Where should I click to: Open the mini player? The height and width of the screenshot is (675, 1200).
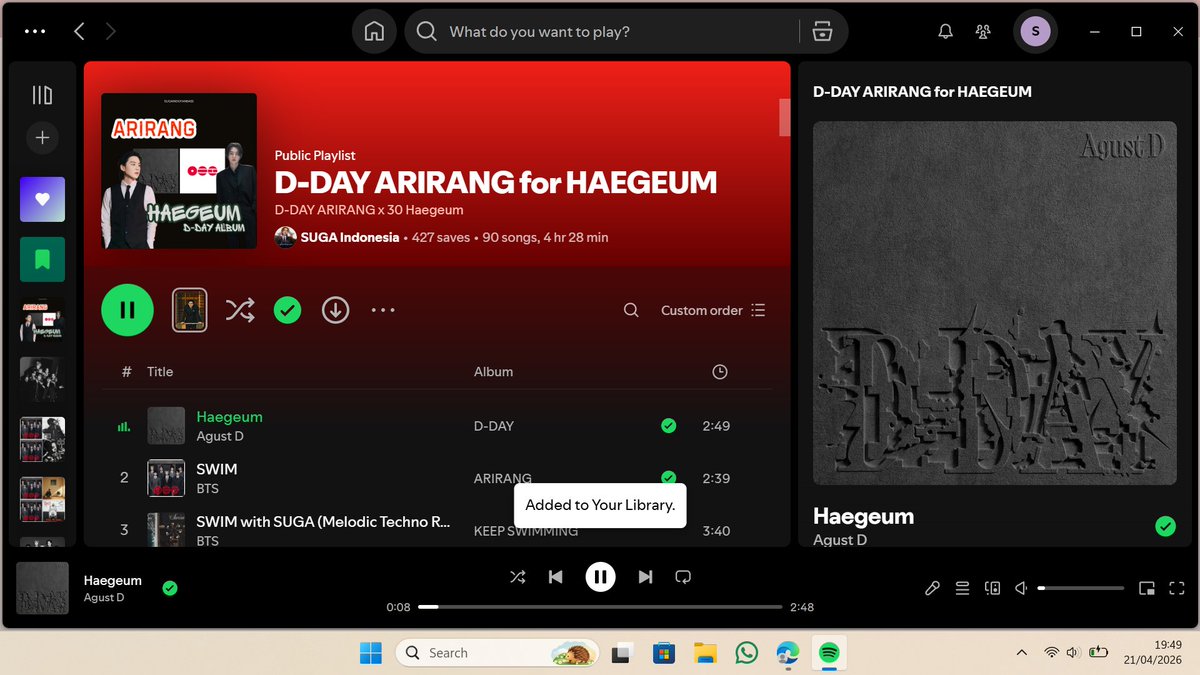1147,588
